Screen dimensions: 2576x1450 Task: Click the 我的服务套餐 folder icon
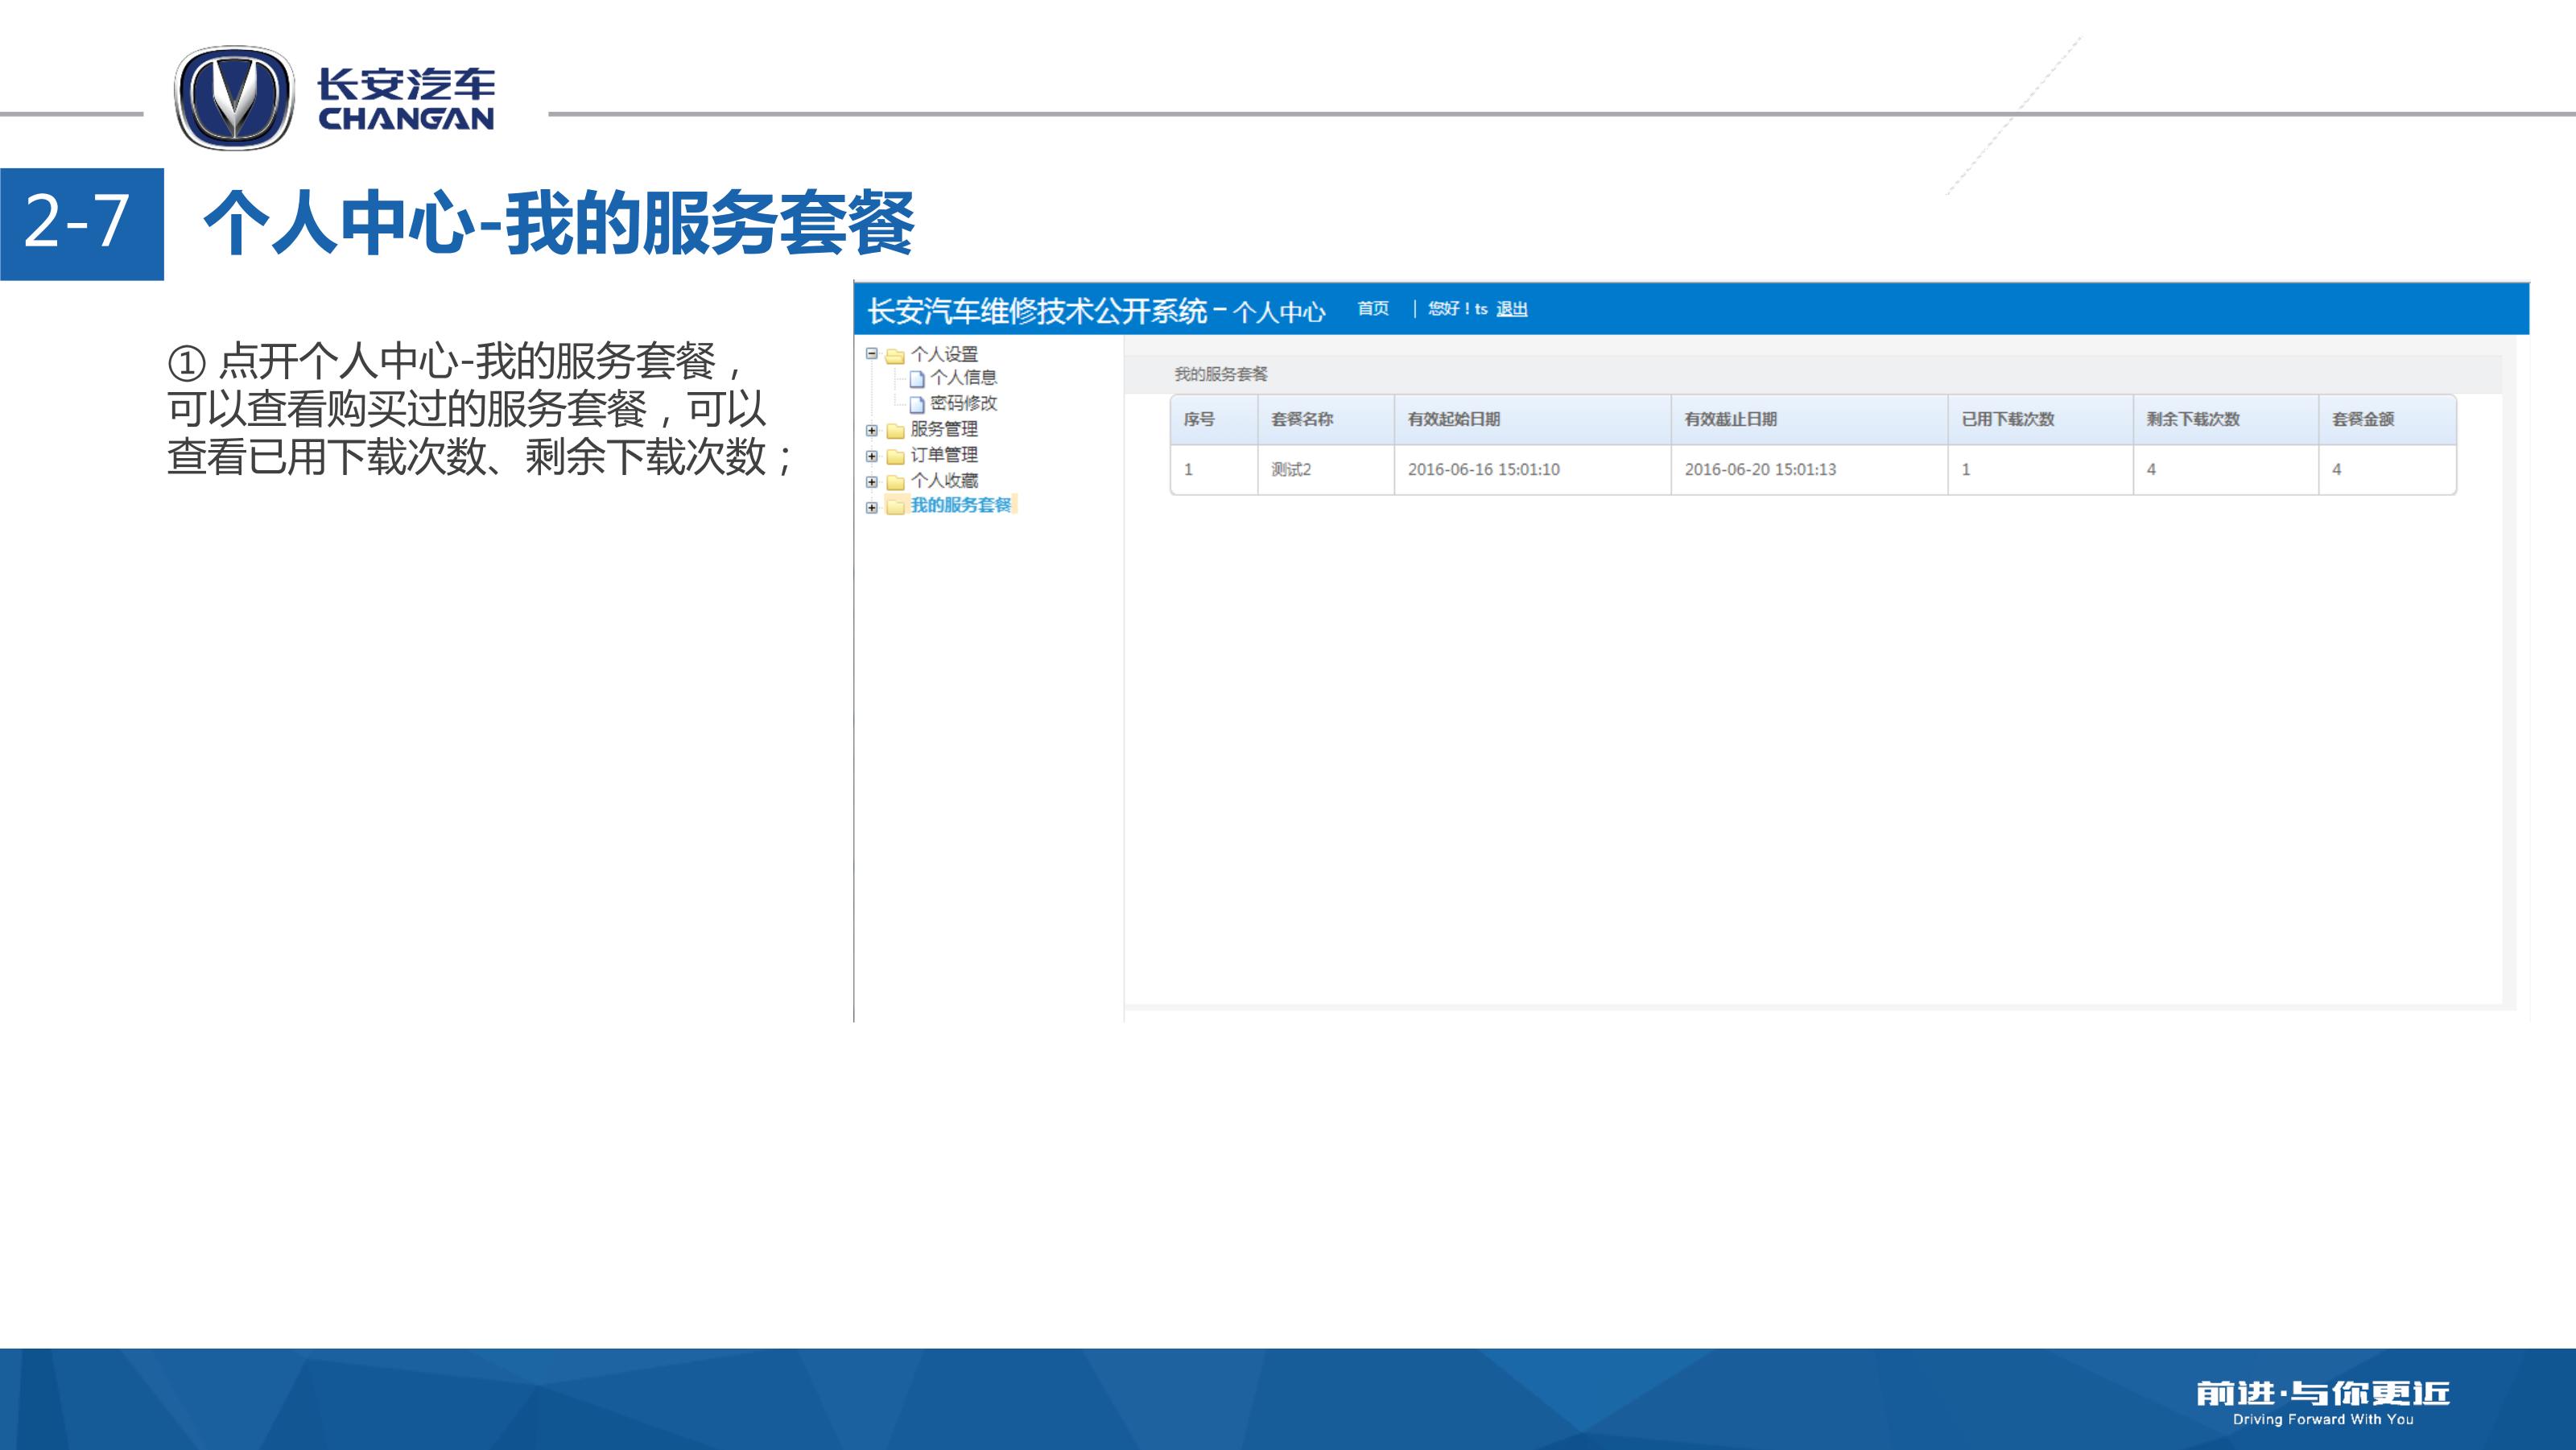point(895,507)
